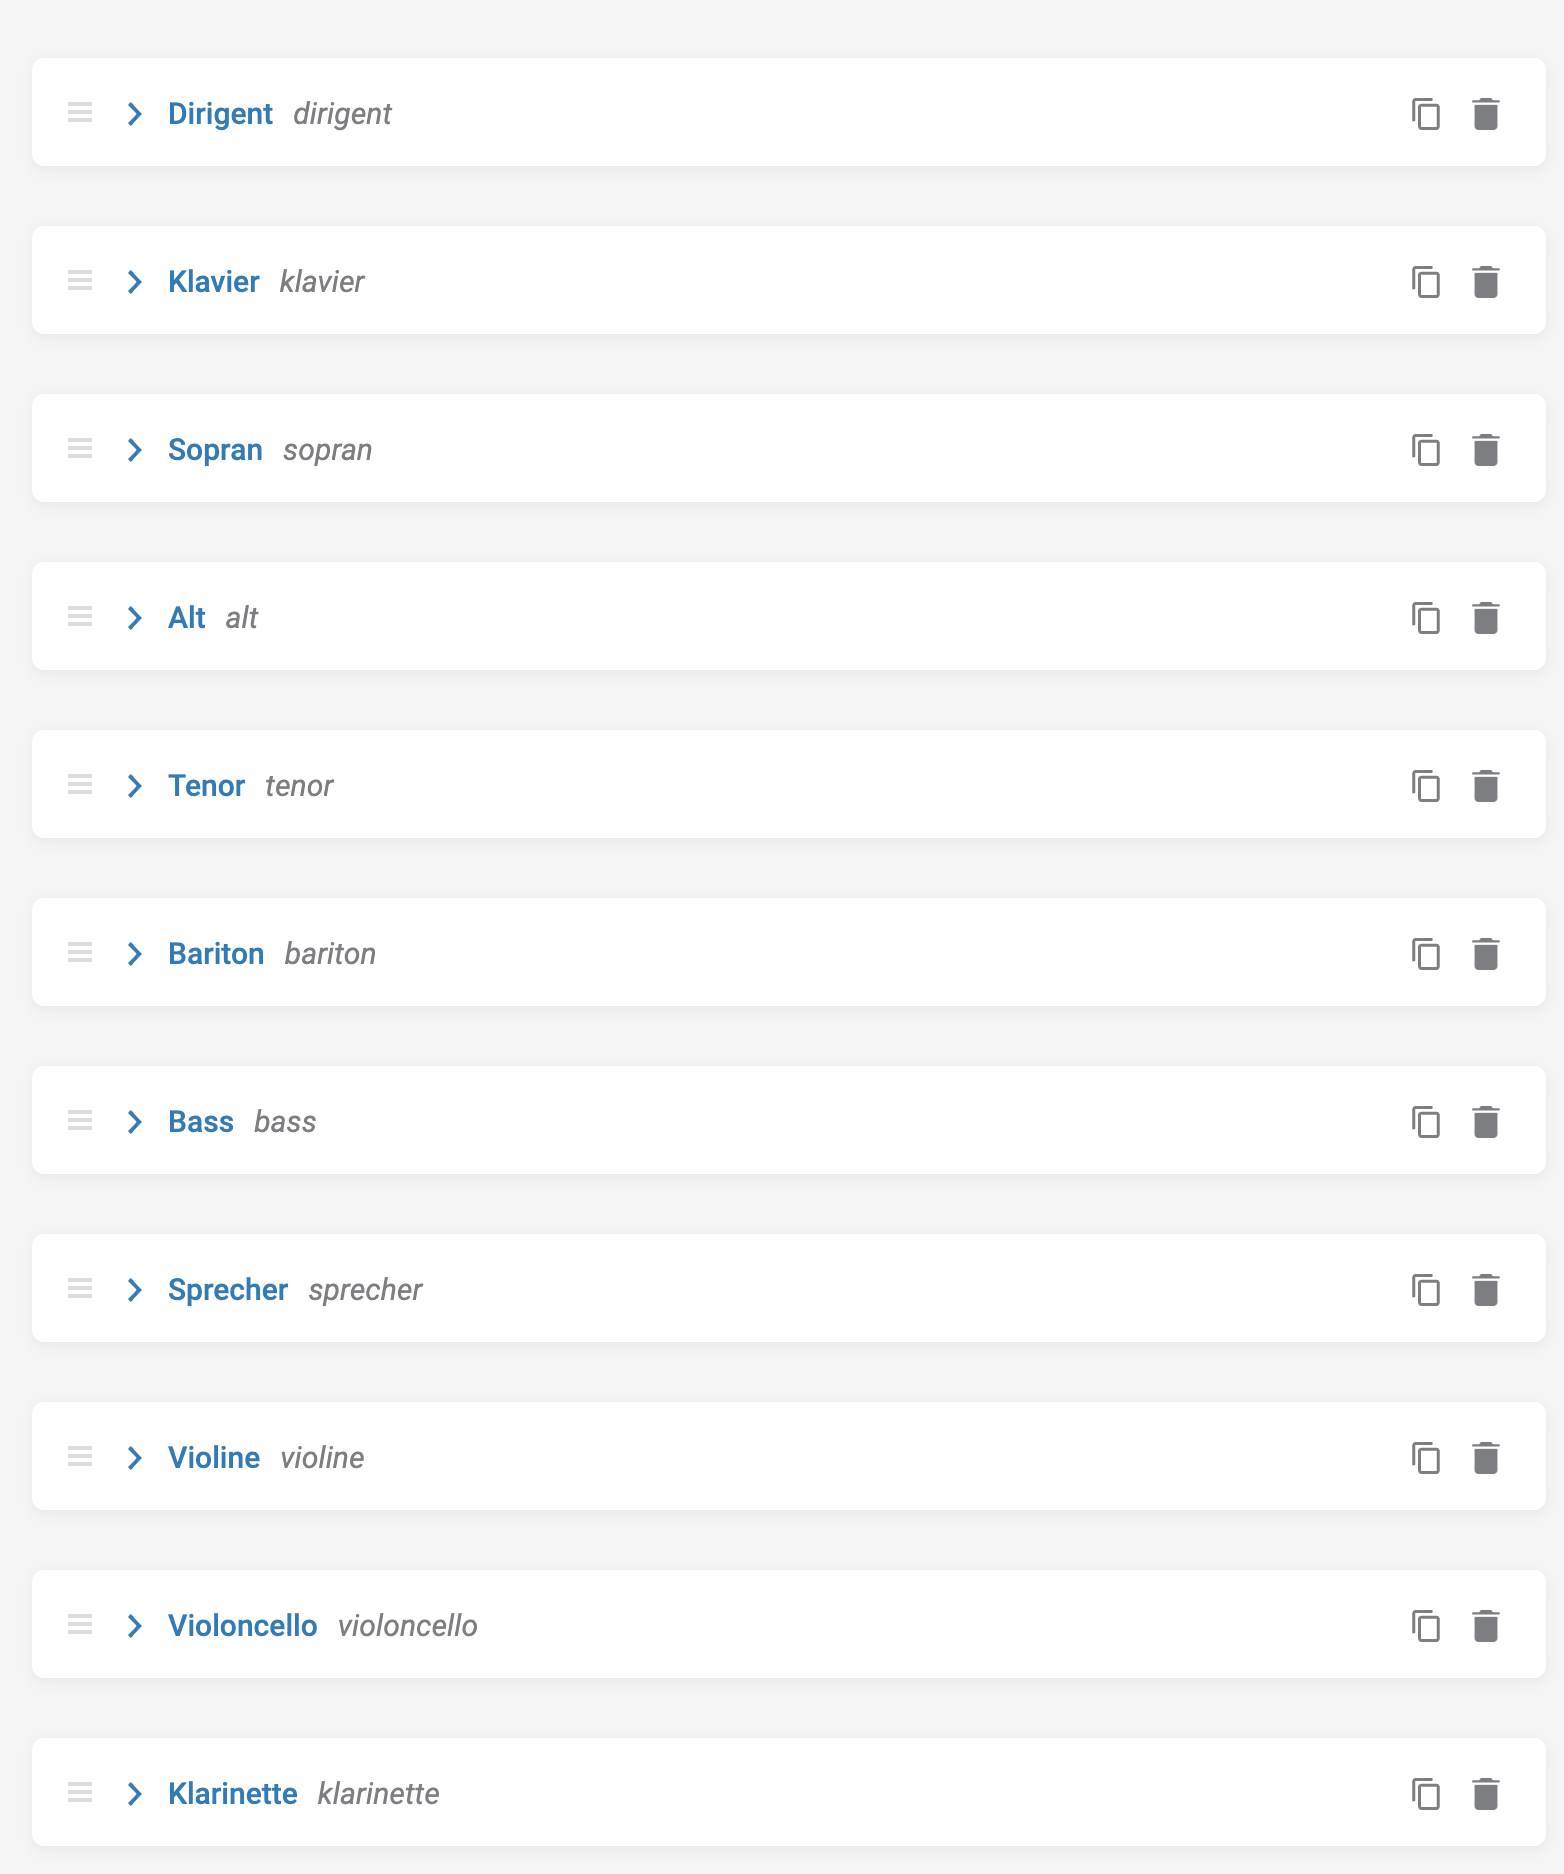Click the Tenor reorder handle
The width and height of the screenshot is (1564, 1874).
[80, 785]
